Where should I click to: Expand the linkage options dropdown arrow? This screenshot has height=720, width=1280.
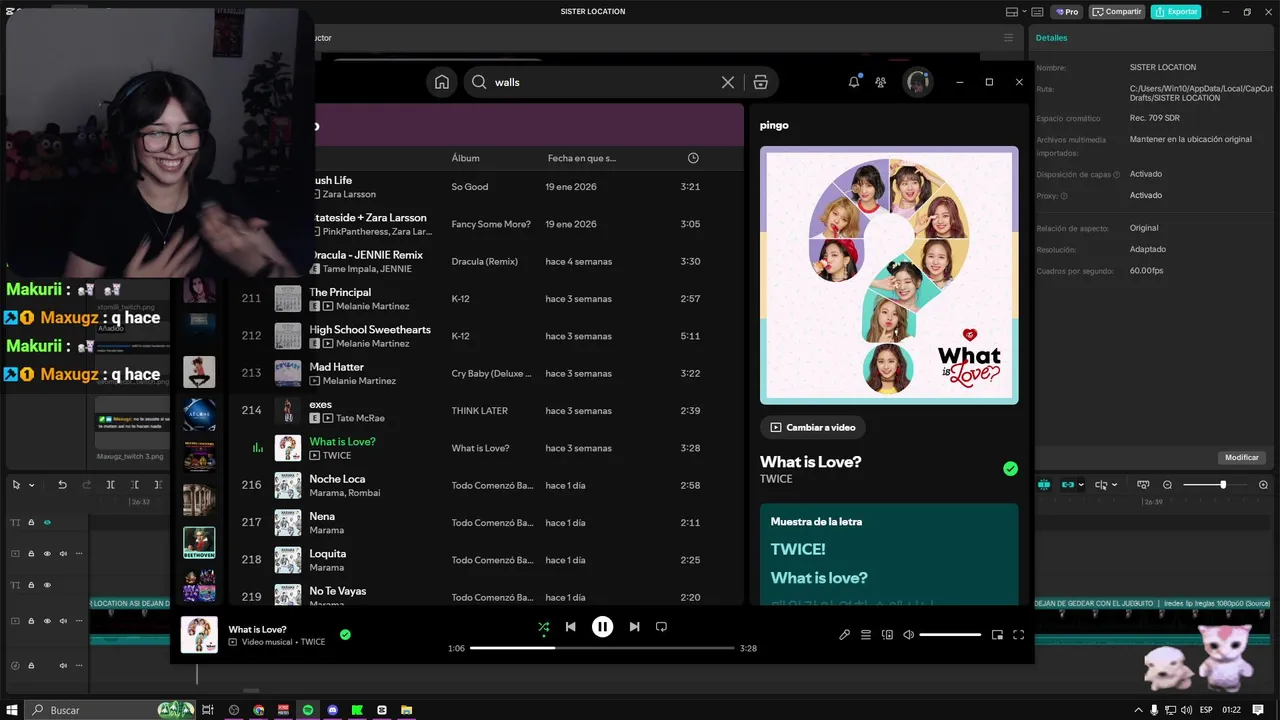point(1081,485)
